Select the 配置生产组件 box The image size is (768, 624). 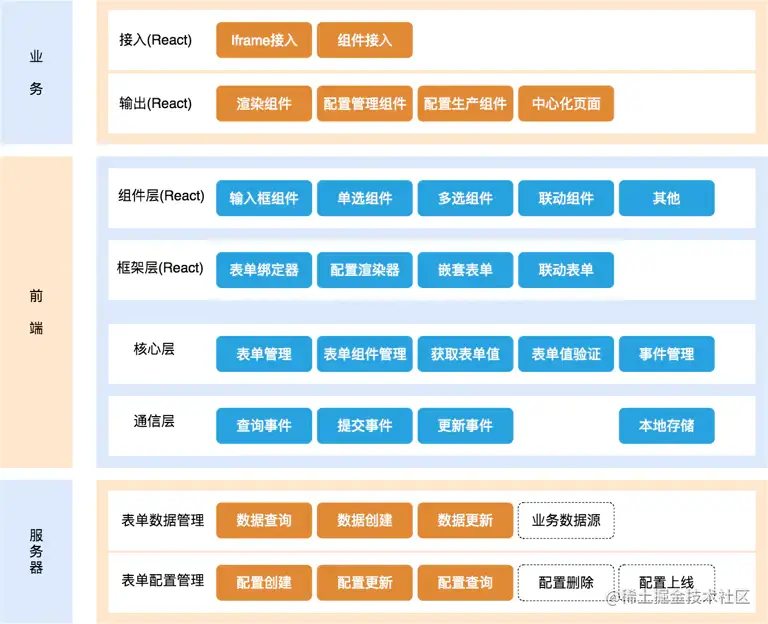coord(465,103)
